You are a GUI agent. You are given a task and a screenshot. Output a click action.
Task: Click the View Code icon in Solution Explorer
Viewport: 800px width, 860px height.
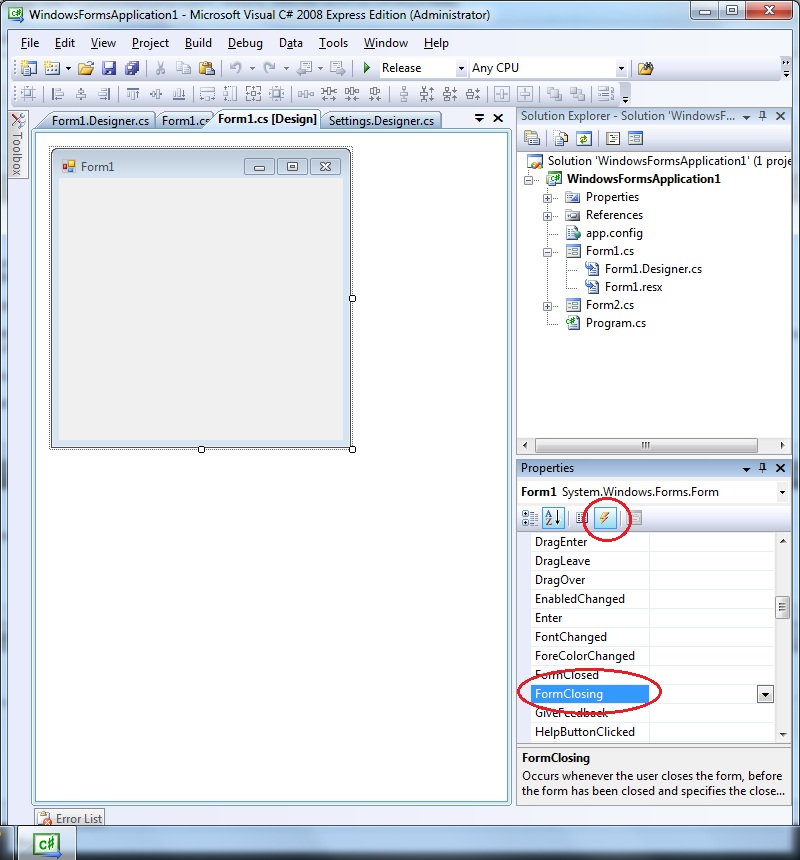pyautogui.click(x=612, y=139)
